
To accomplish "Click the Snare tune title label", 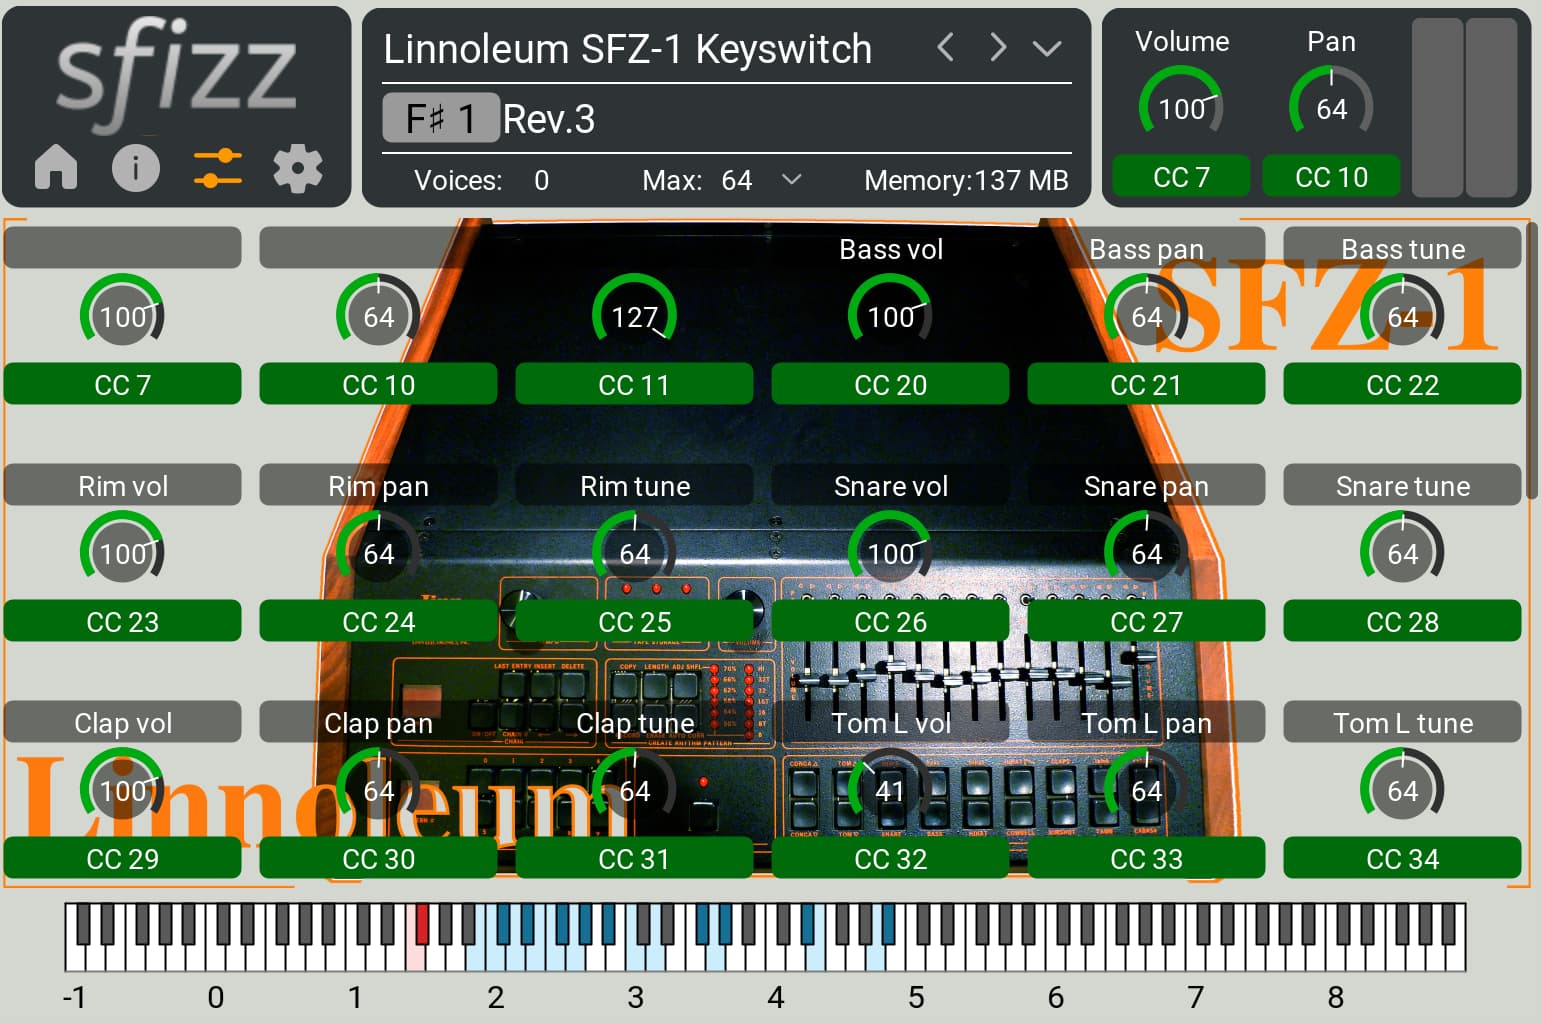I will click(x=1402, y=485).
